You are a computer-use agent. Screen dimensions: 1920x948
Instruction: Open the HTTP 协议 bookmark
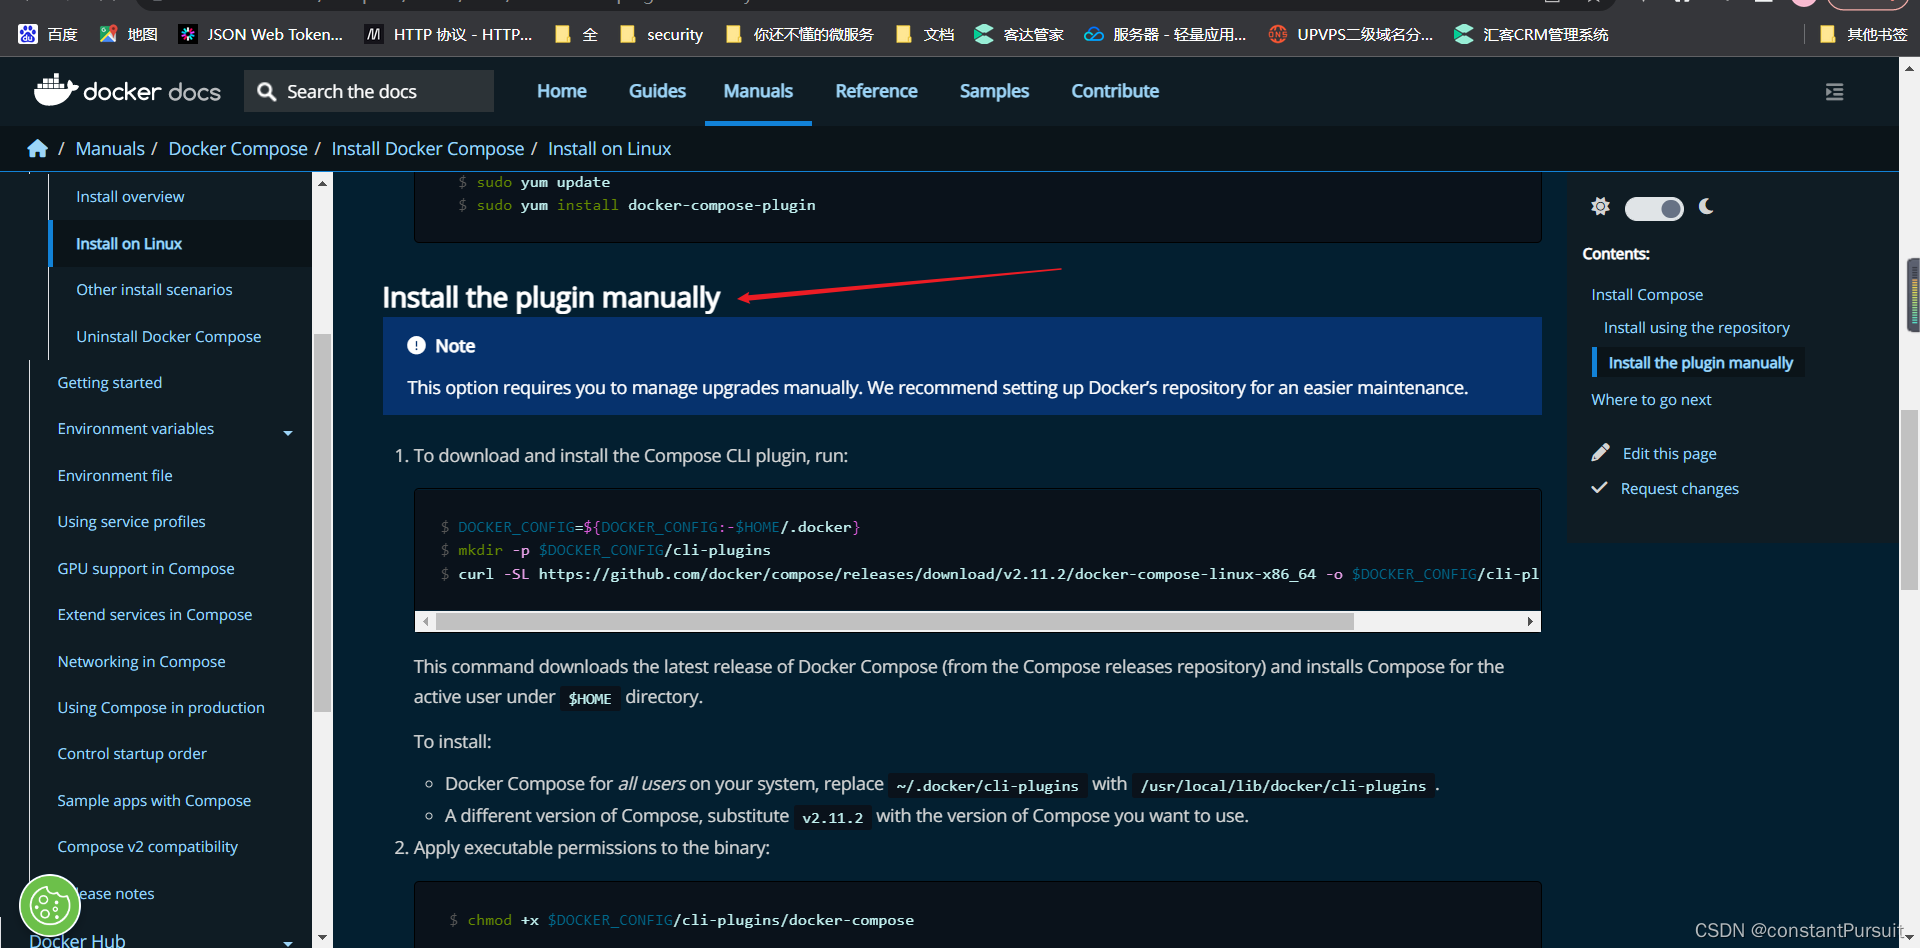coord(448,34)
